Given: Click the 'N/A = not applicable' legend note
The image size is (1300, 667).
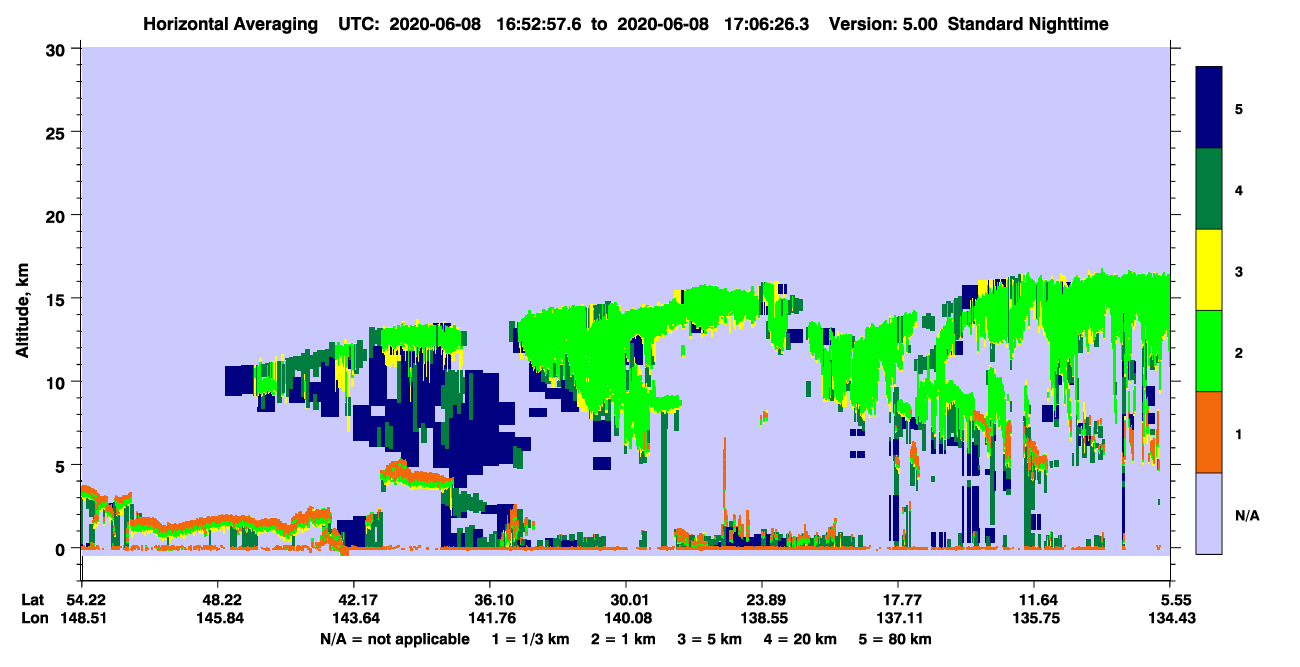Looking at the screenshot, I should [x=394, y=639].
